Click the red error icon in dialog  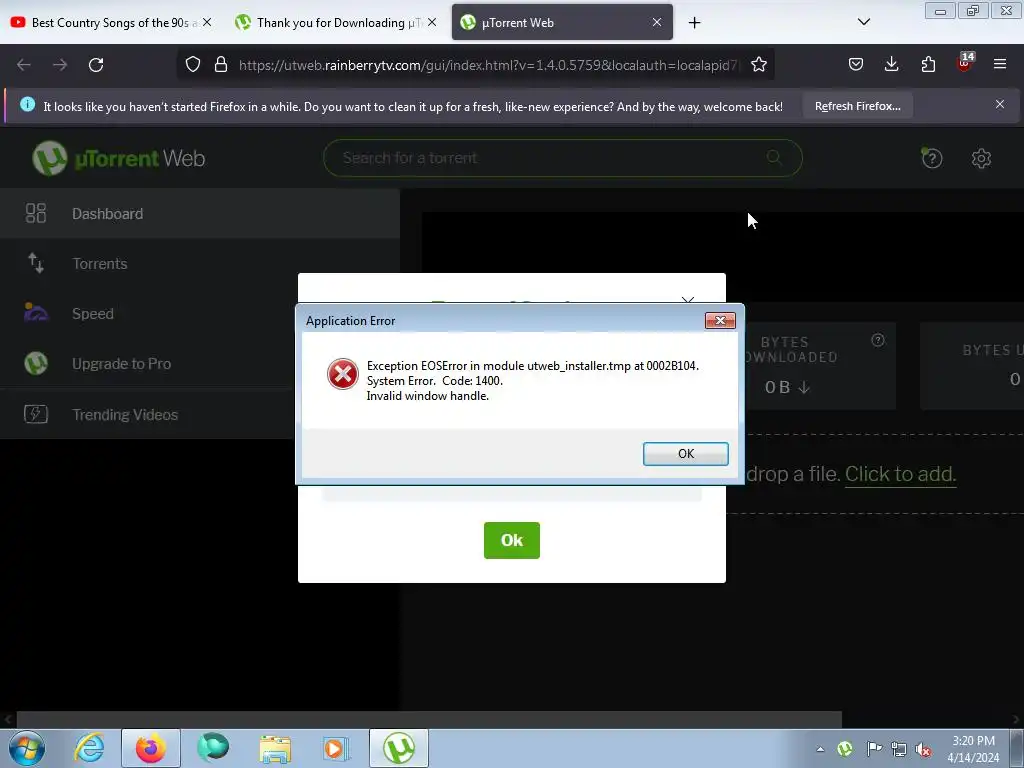[x=342, y=374]
